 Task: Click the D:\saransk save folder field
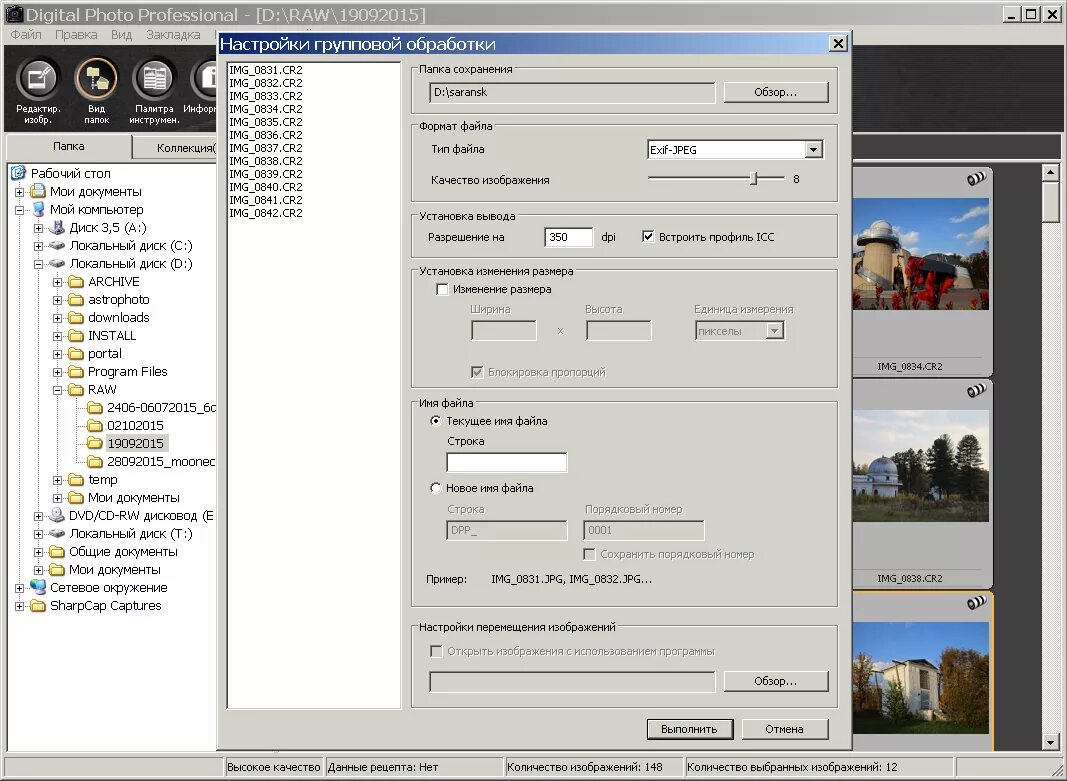572,92
